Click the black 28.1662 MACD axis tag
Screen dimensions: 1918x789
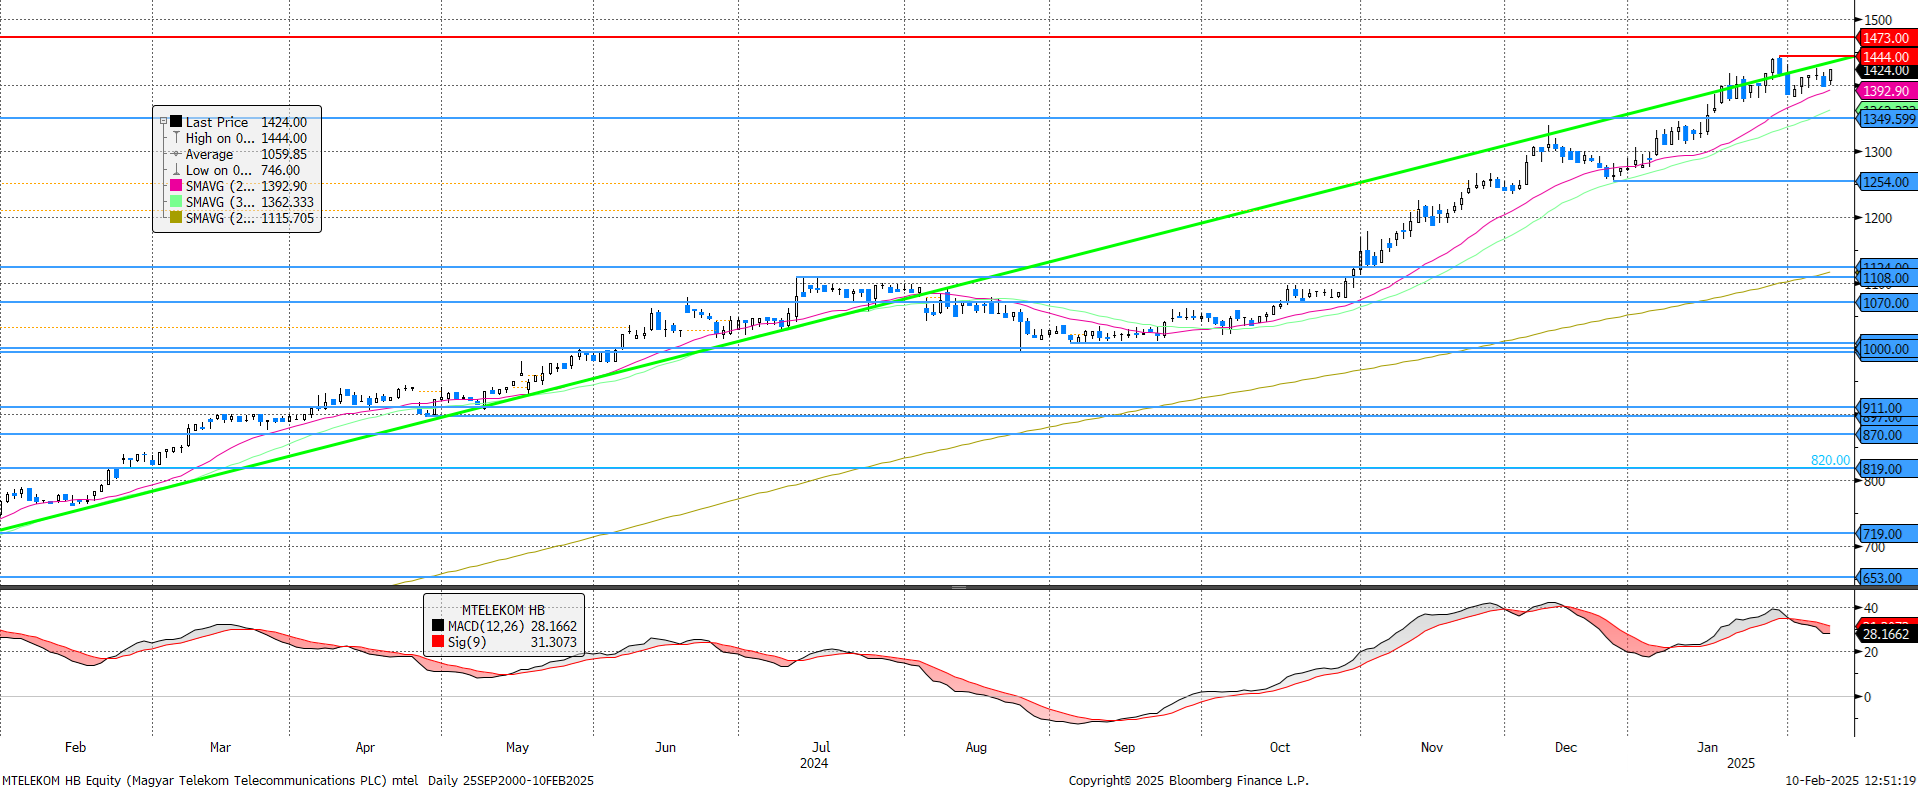coord(1886,634)
